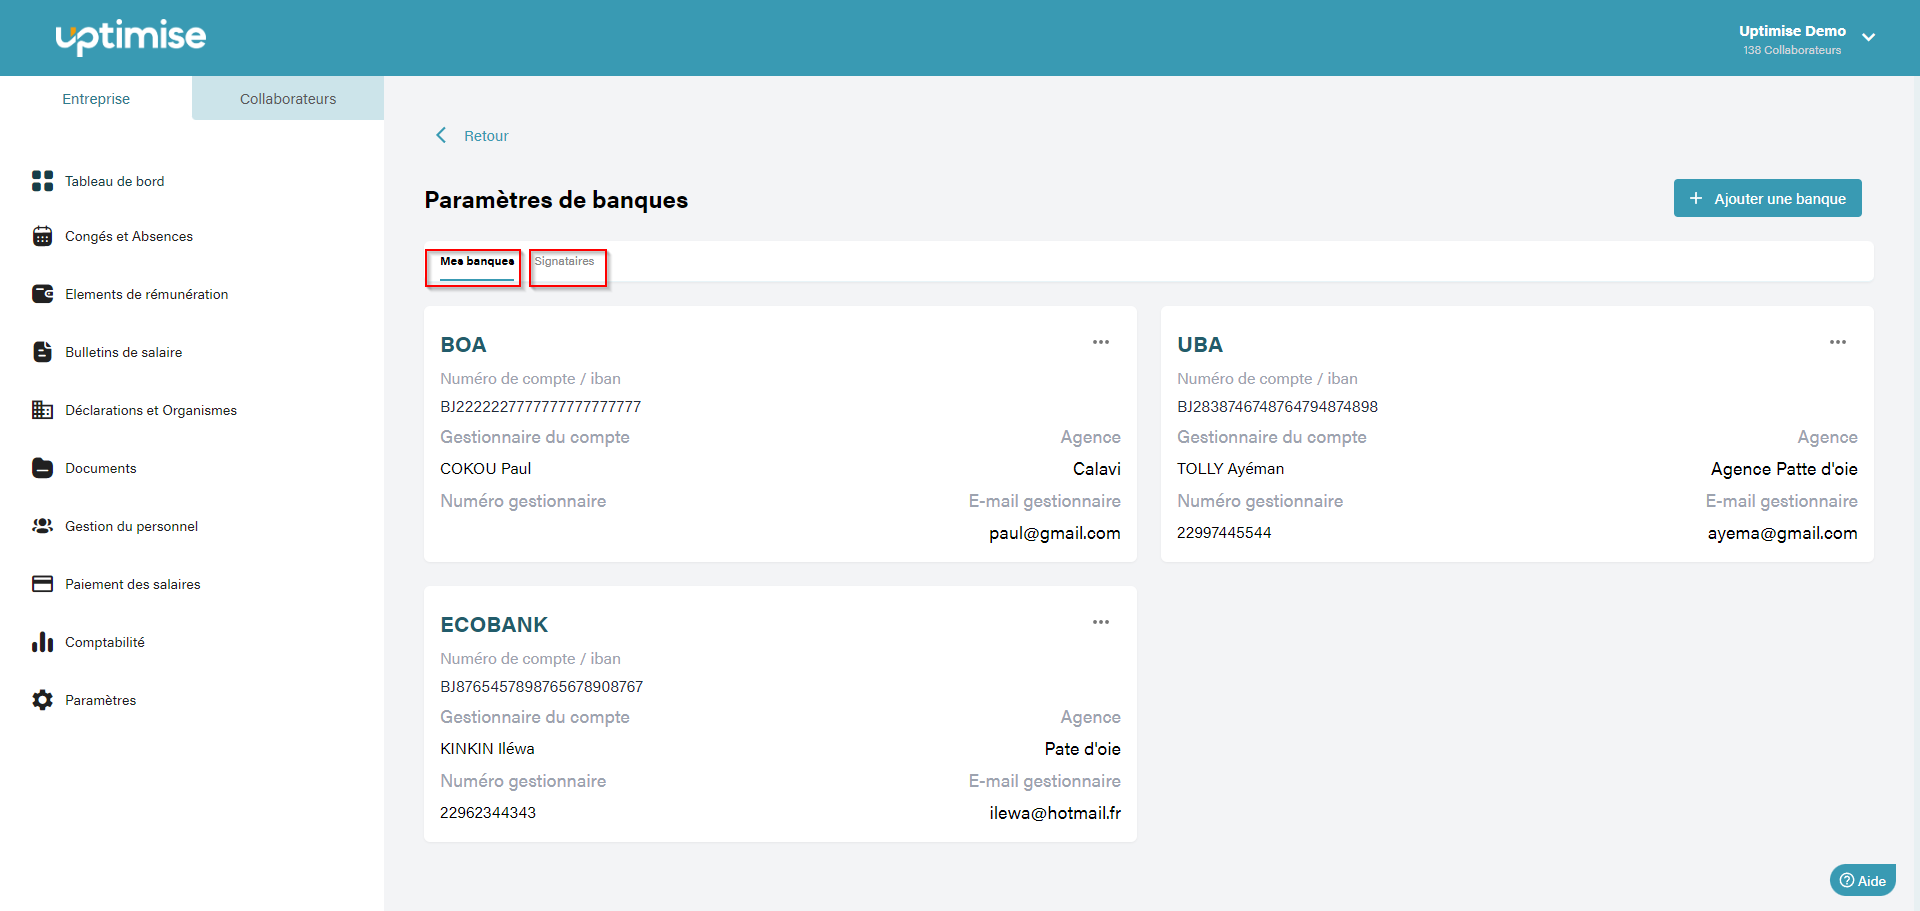Click the ayema@gmail.com email
Viewport: 1920px width, 911px height.
point(1782,533)
